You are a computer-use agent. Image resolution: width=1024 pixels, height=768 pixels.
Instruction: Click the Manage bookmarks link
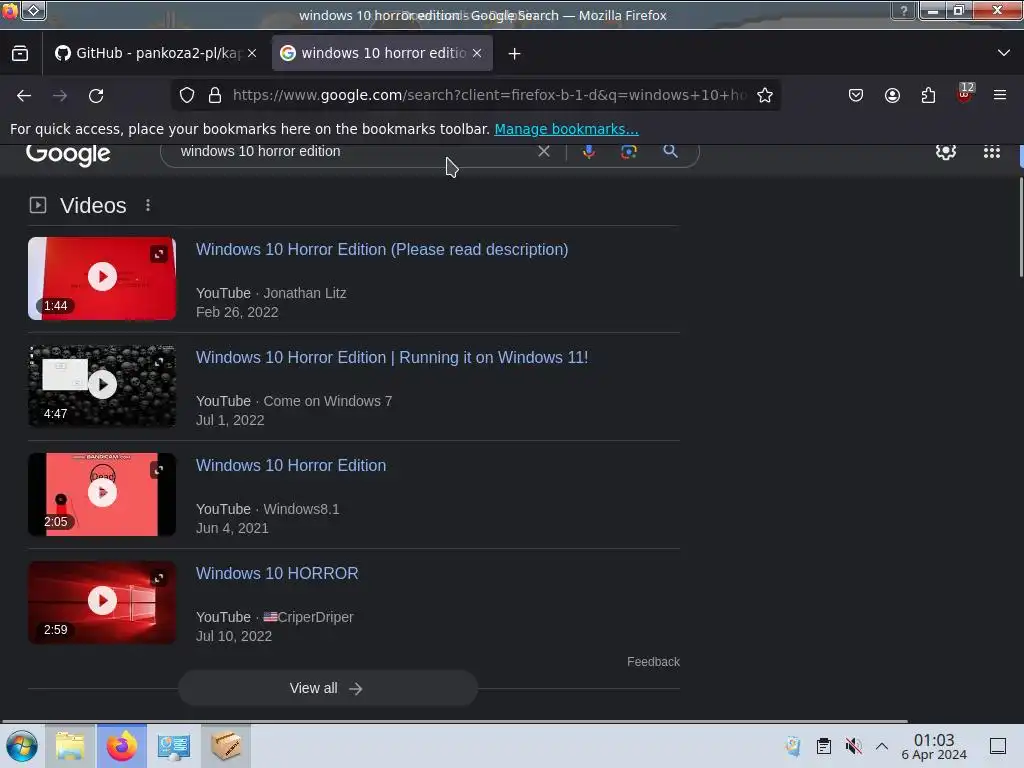coord(566,129)
